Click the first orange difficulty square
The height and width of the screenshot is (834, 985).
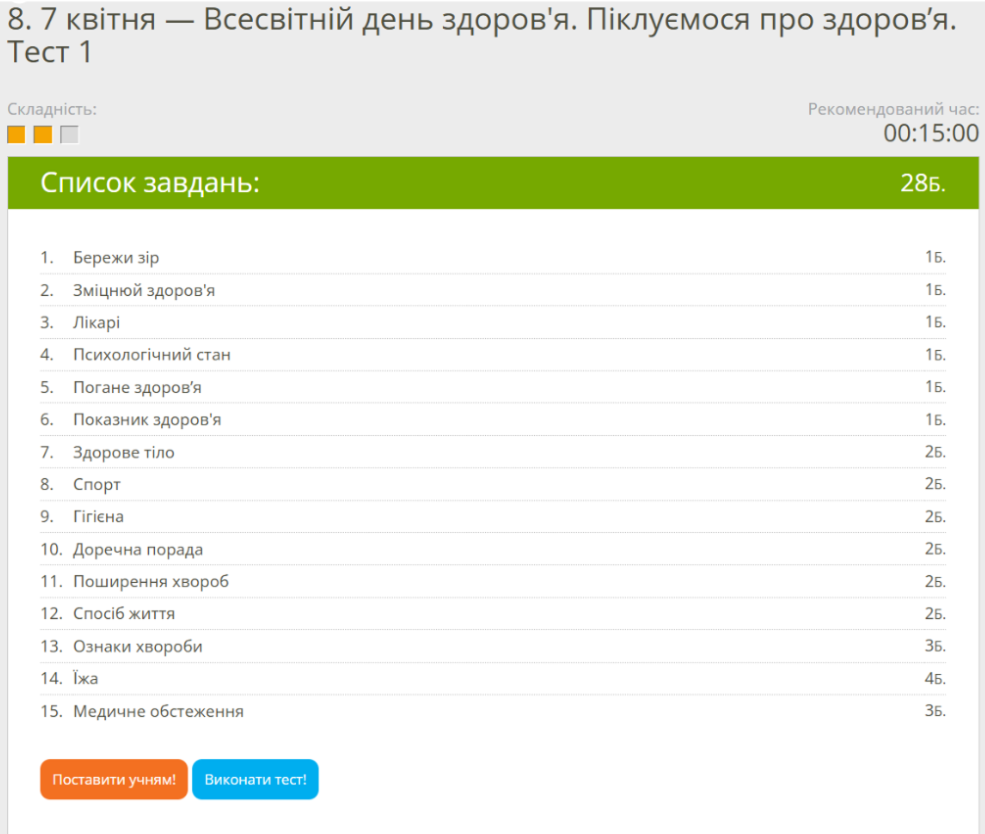coord(16,135)
